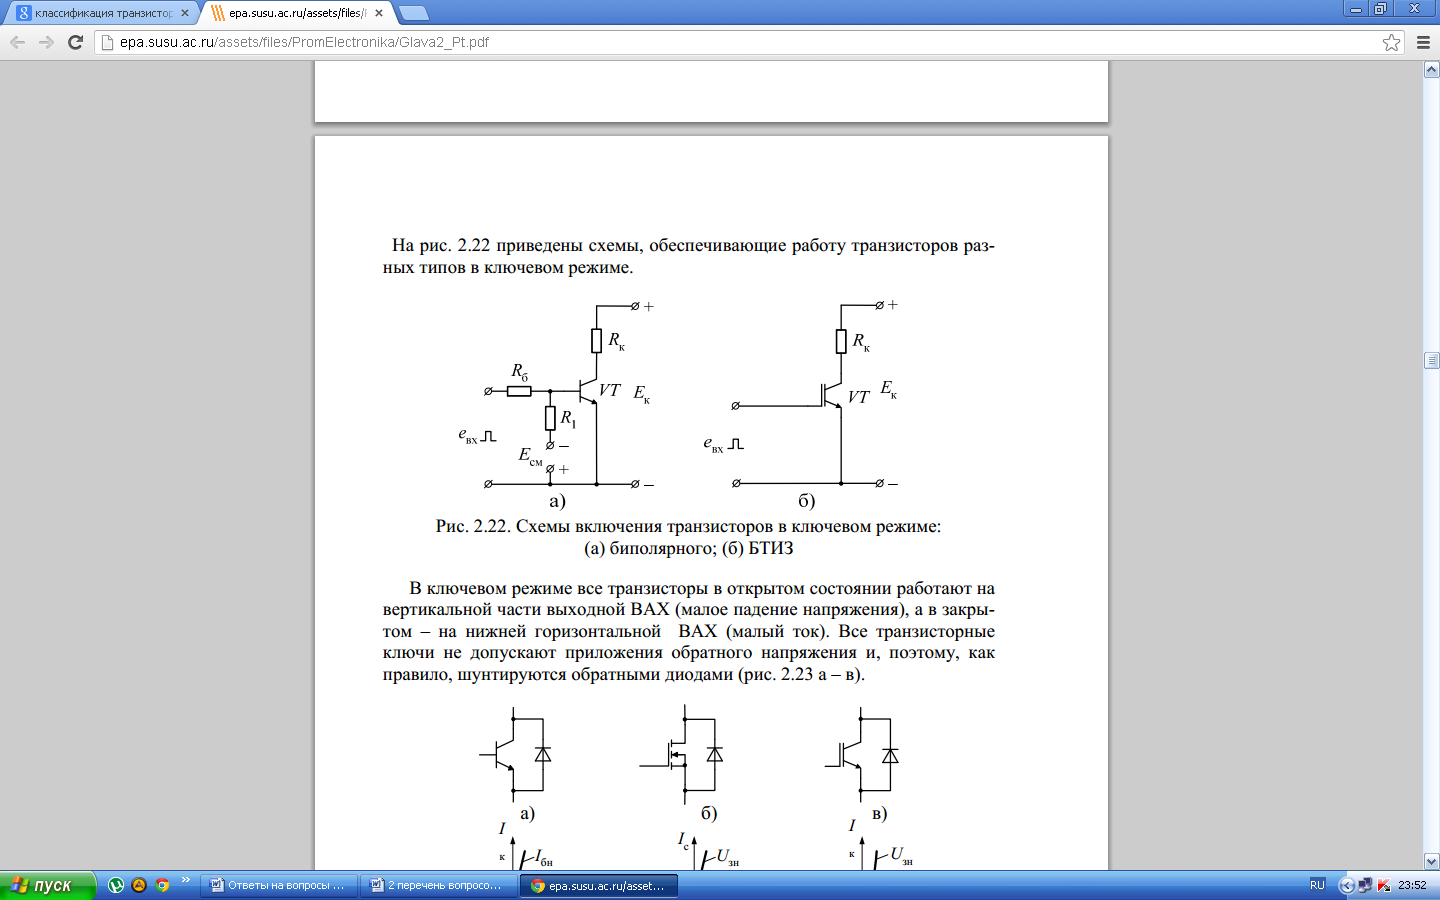
Task: Close the epa.susu.ac.ru tab
Action: point(379,13)
